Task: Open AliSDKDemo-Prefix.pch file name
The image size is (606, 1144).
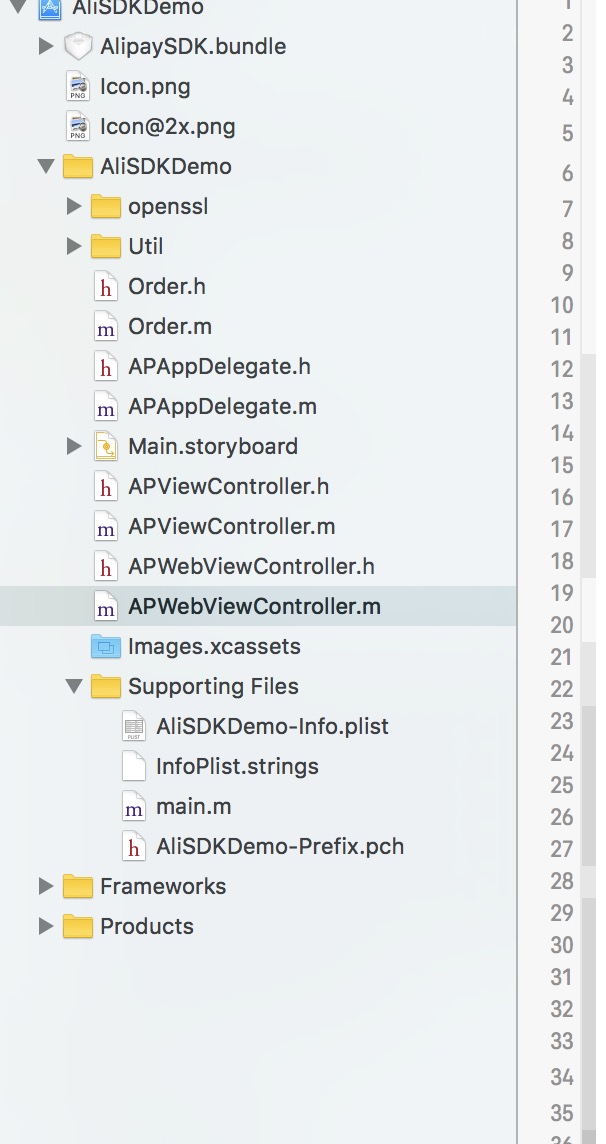Action: (280, 847)
